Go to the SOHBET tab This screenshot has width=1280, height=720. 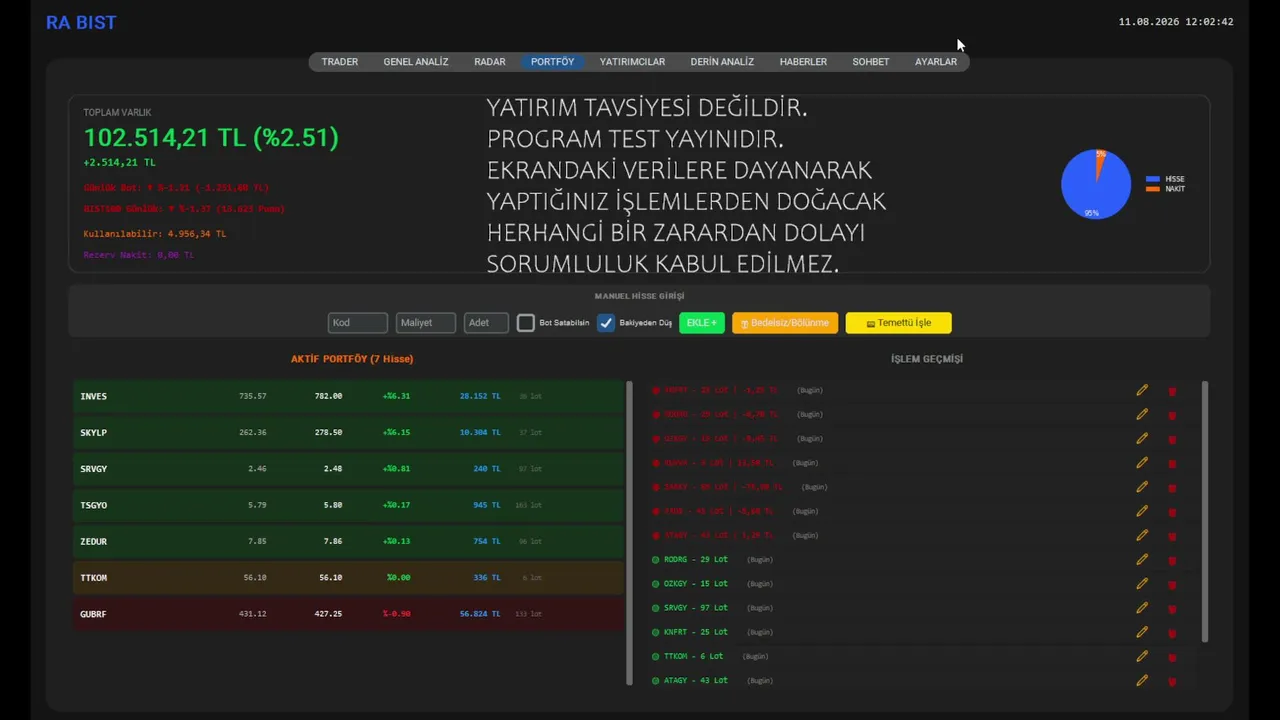coord(871,62)
